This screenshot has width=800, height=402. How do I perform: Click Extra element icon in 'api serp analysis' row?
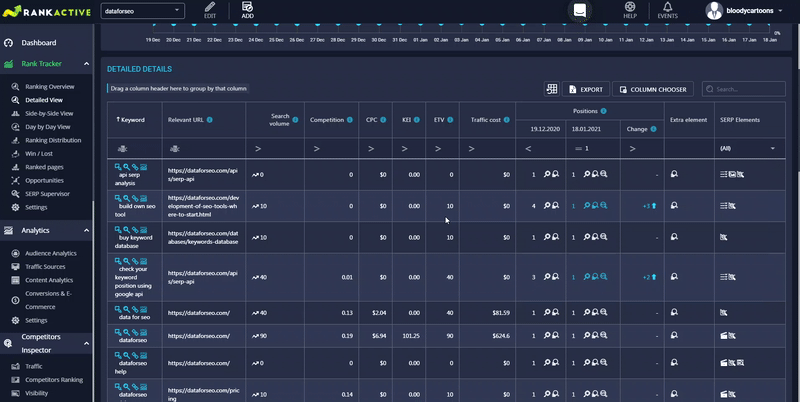point(674,174)
